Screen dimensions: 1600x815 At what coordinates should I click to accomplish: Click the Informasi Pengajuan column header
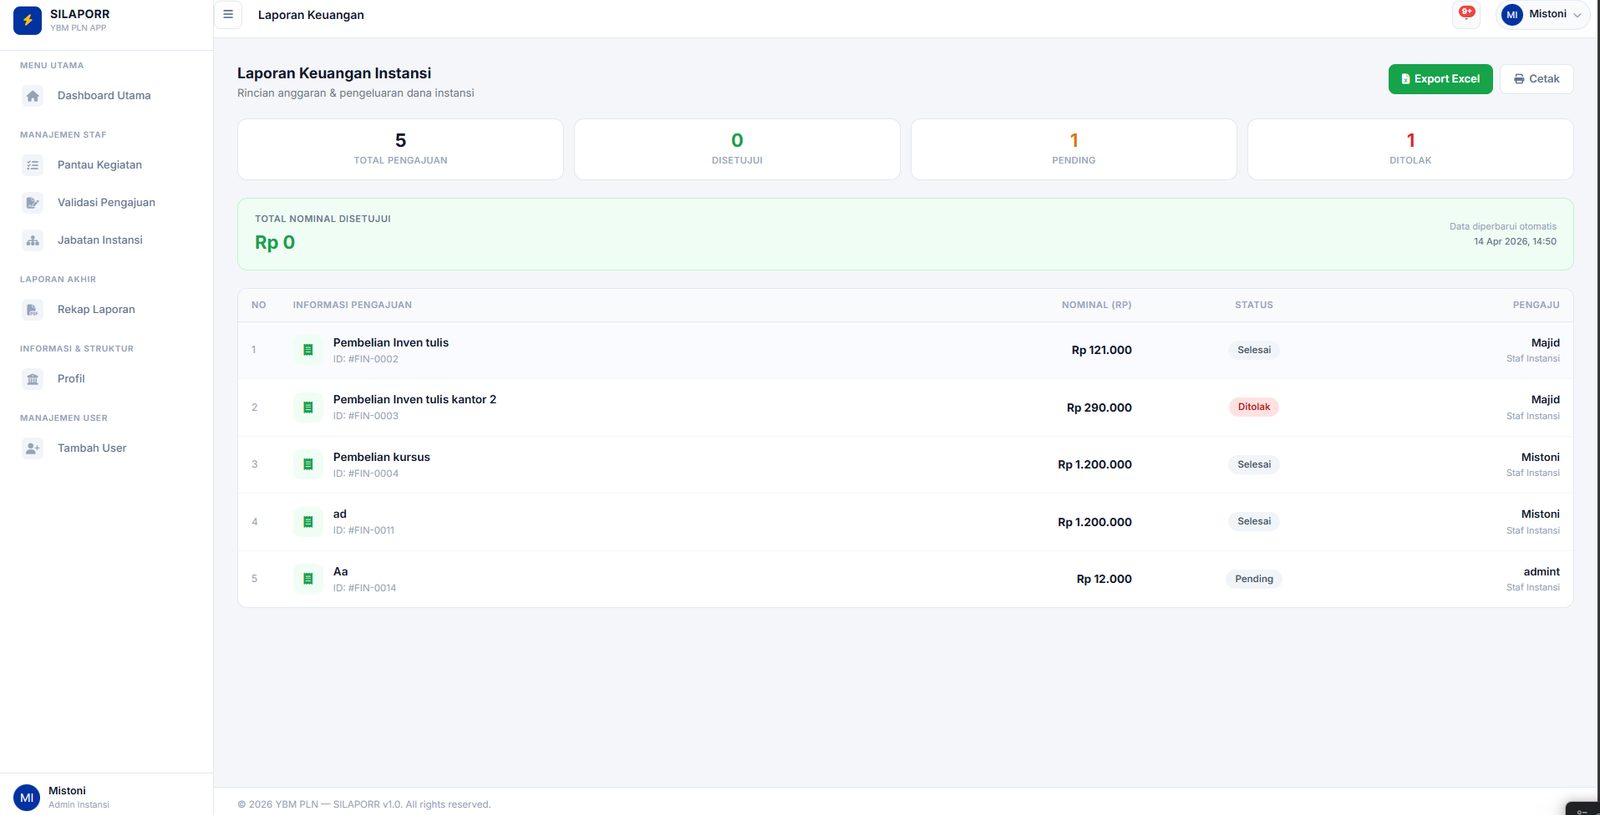coord(352,305)
